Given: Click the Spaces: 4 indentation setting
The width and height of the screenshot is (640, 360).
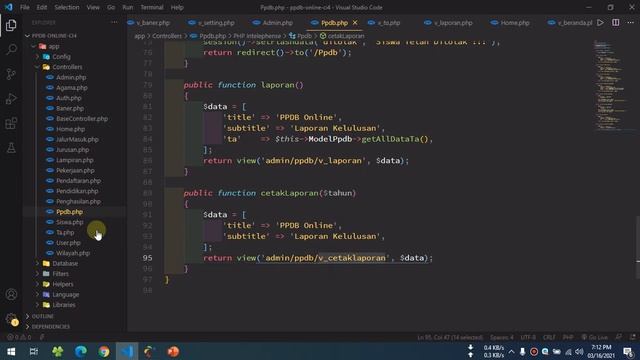Looking at the screenshot, I should pyautogui.click(x=502, y=337).
